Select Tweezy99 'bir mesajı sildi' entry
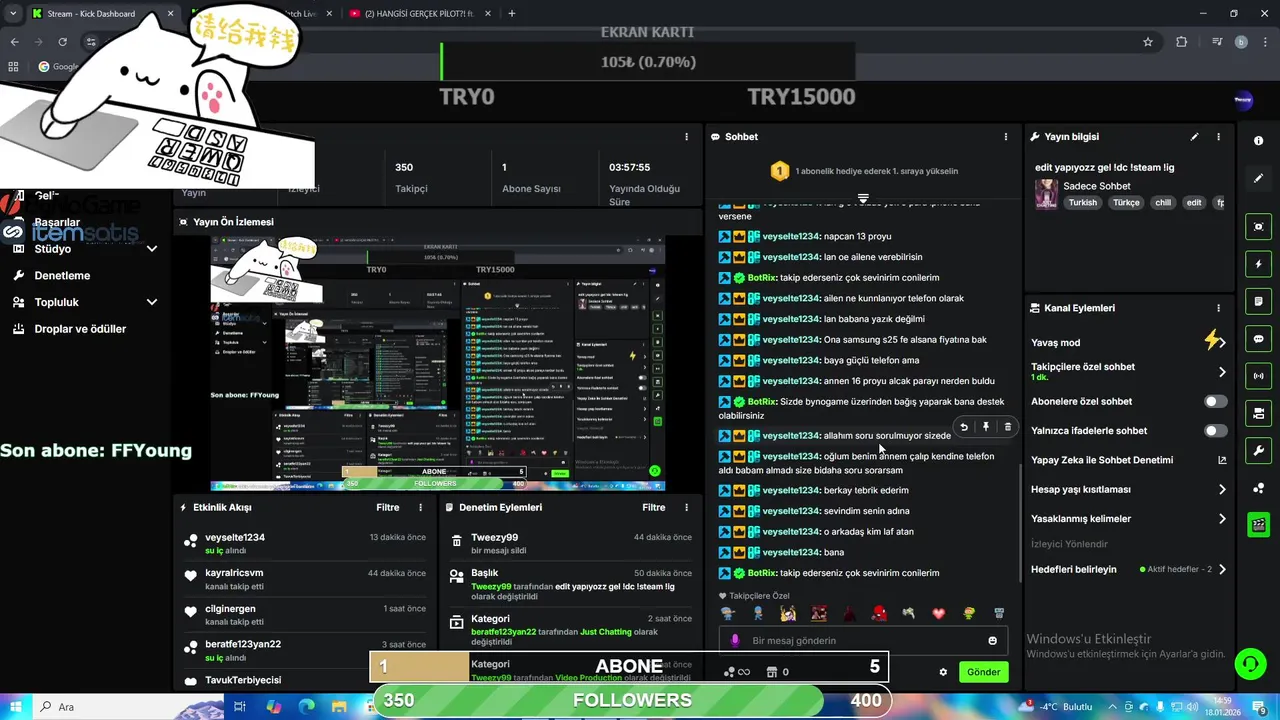 (570, 544)
